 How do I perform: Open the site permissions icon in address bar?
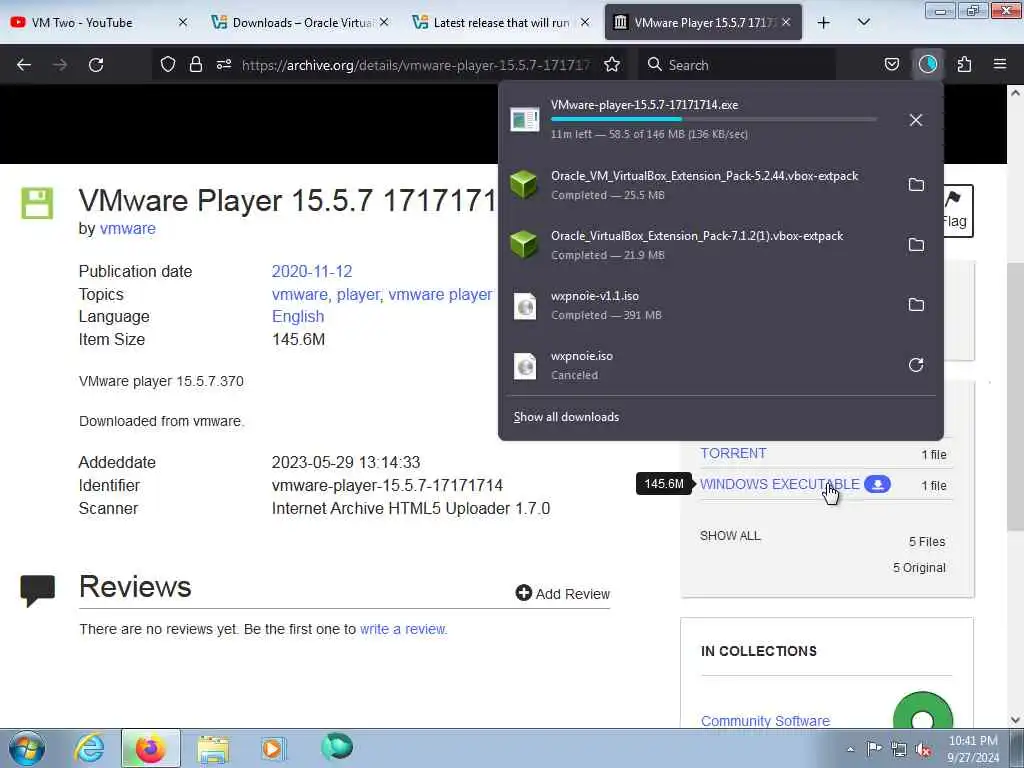223,65
